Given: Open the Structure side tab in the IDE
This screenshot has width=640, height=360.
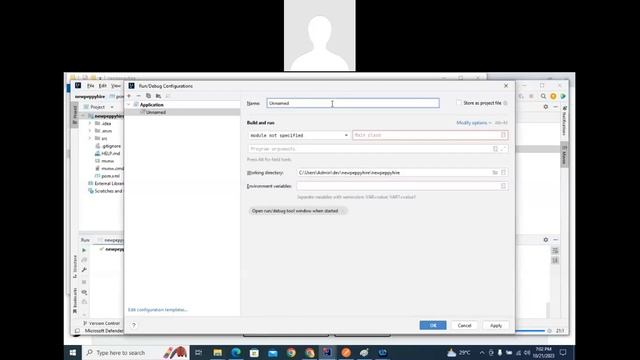Looking at the screenshot, I should click(x=75, y=267).
